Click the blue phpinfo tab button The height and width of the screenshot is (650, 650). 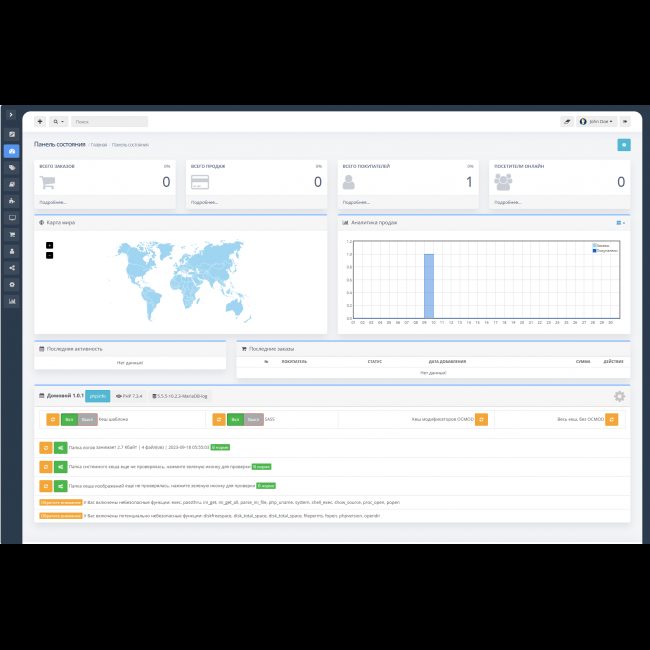point(97,396)
